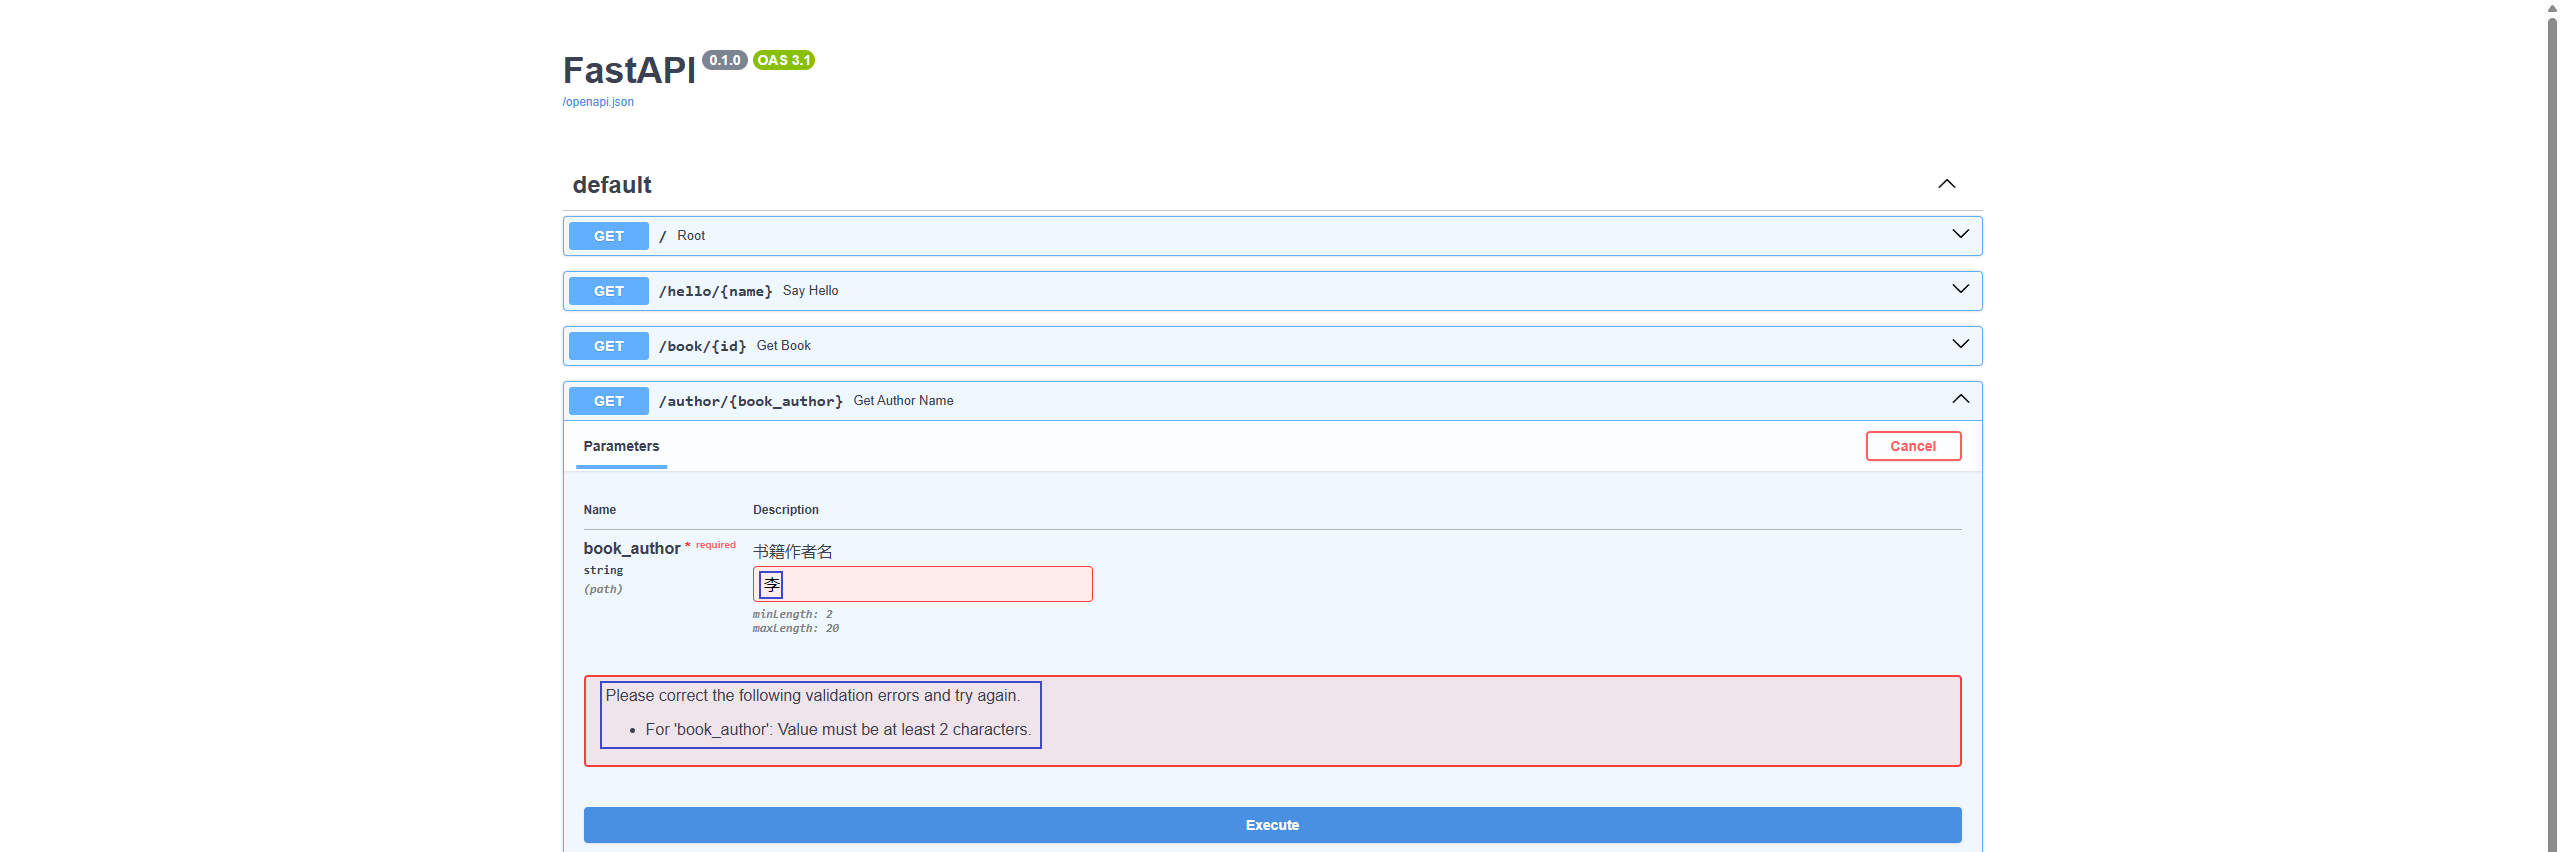Click the Description column header
2560x852 pixels.
pyautogui.click(x=786, y=510)
